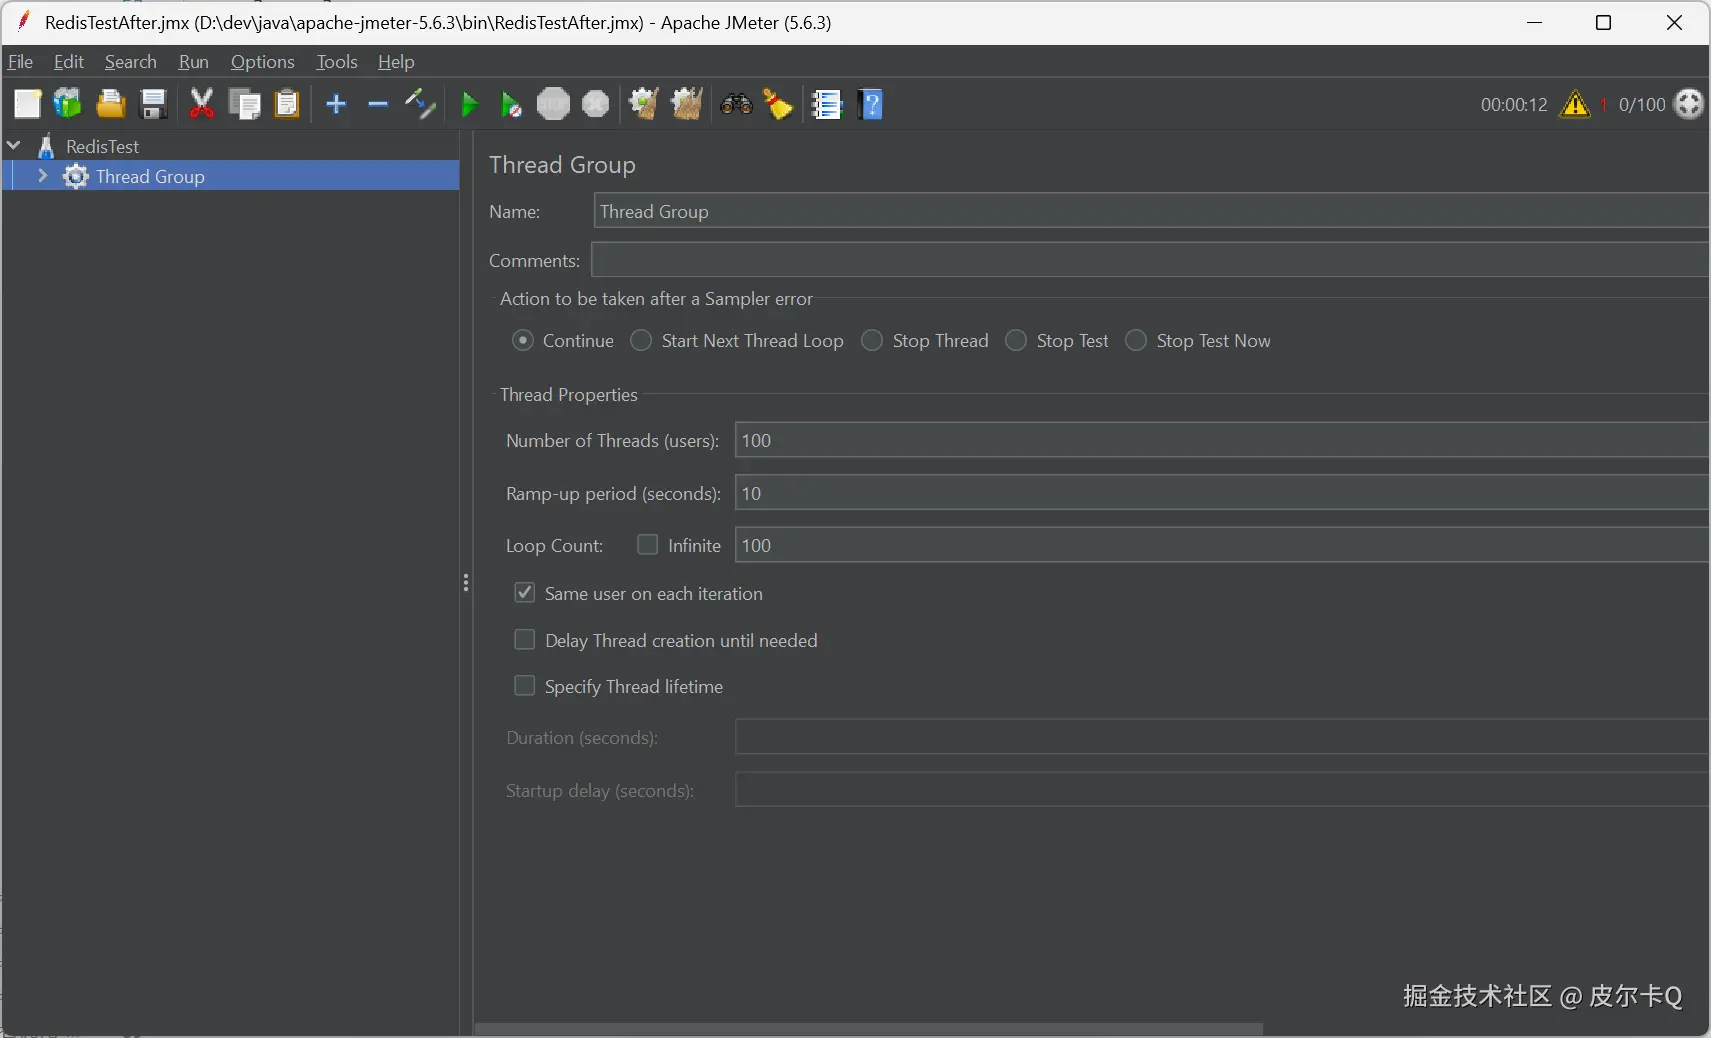Select the Thread Group tree item
Screen dimensions: 1711x1038
click(150, 176)
